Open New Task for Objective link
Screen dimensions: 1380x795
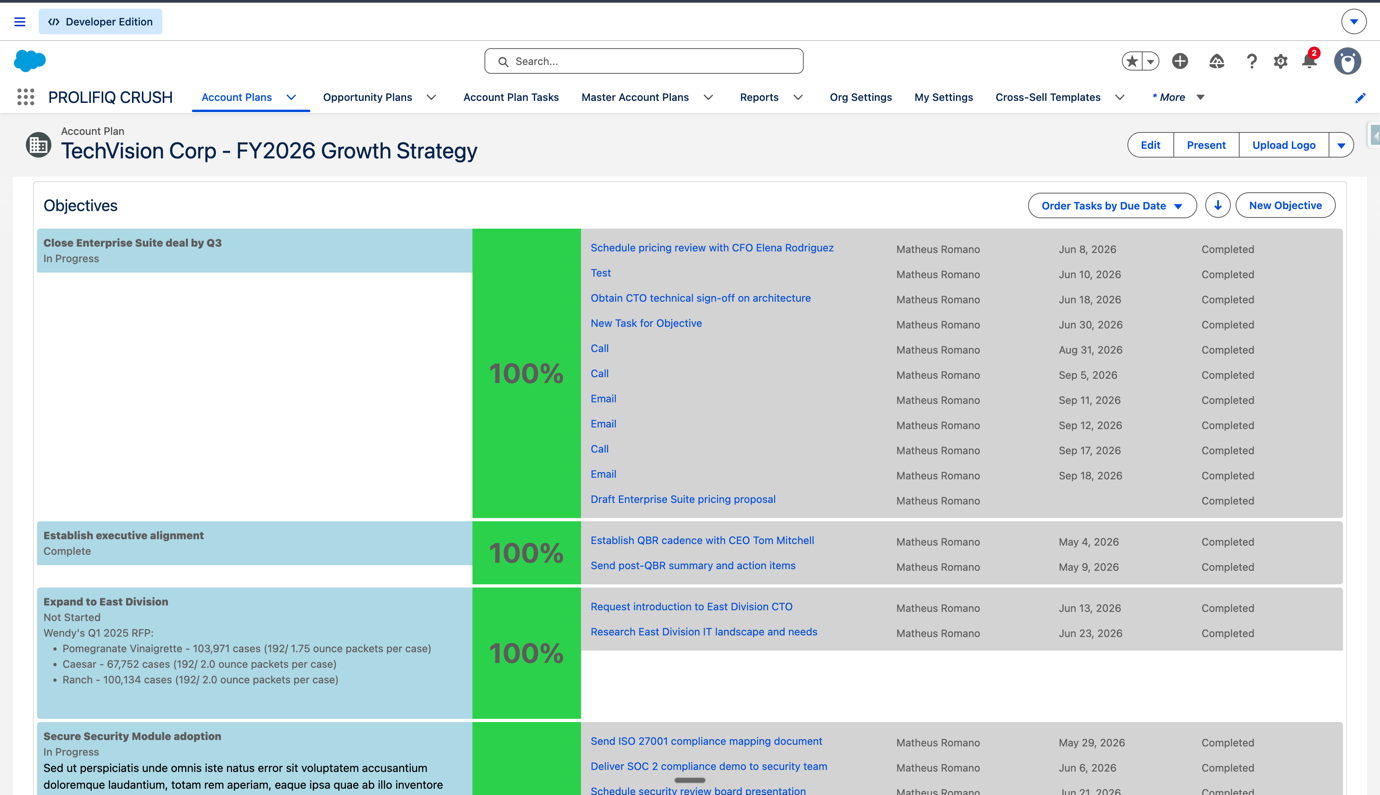(x=646, y=323)
